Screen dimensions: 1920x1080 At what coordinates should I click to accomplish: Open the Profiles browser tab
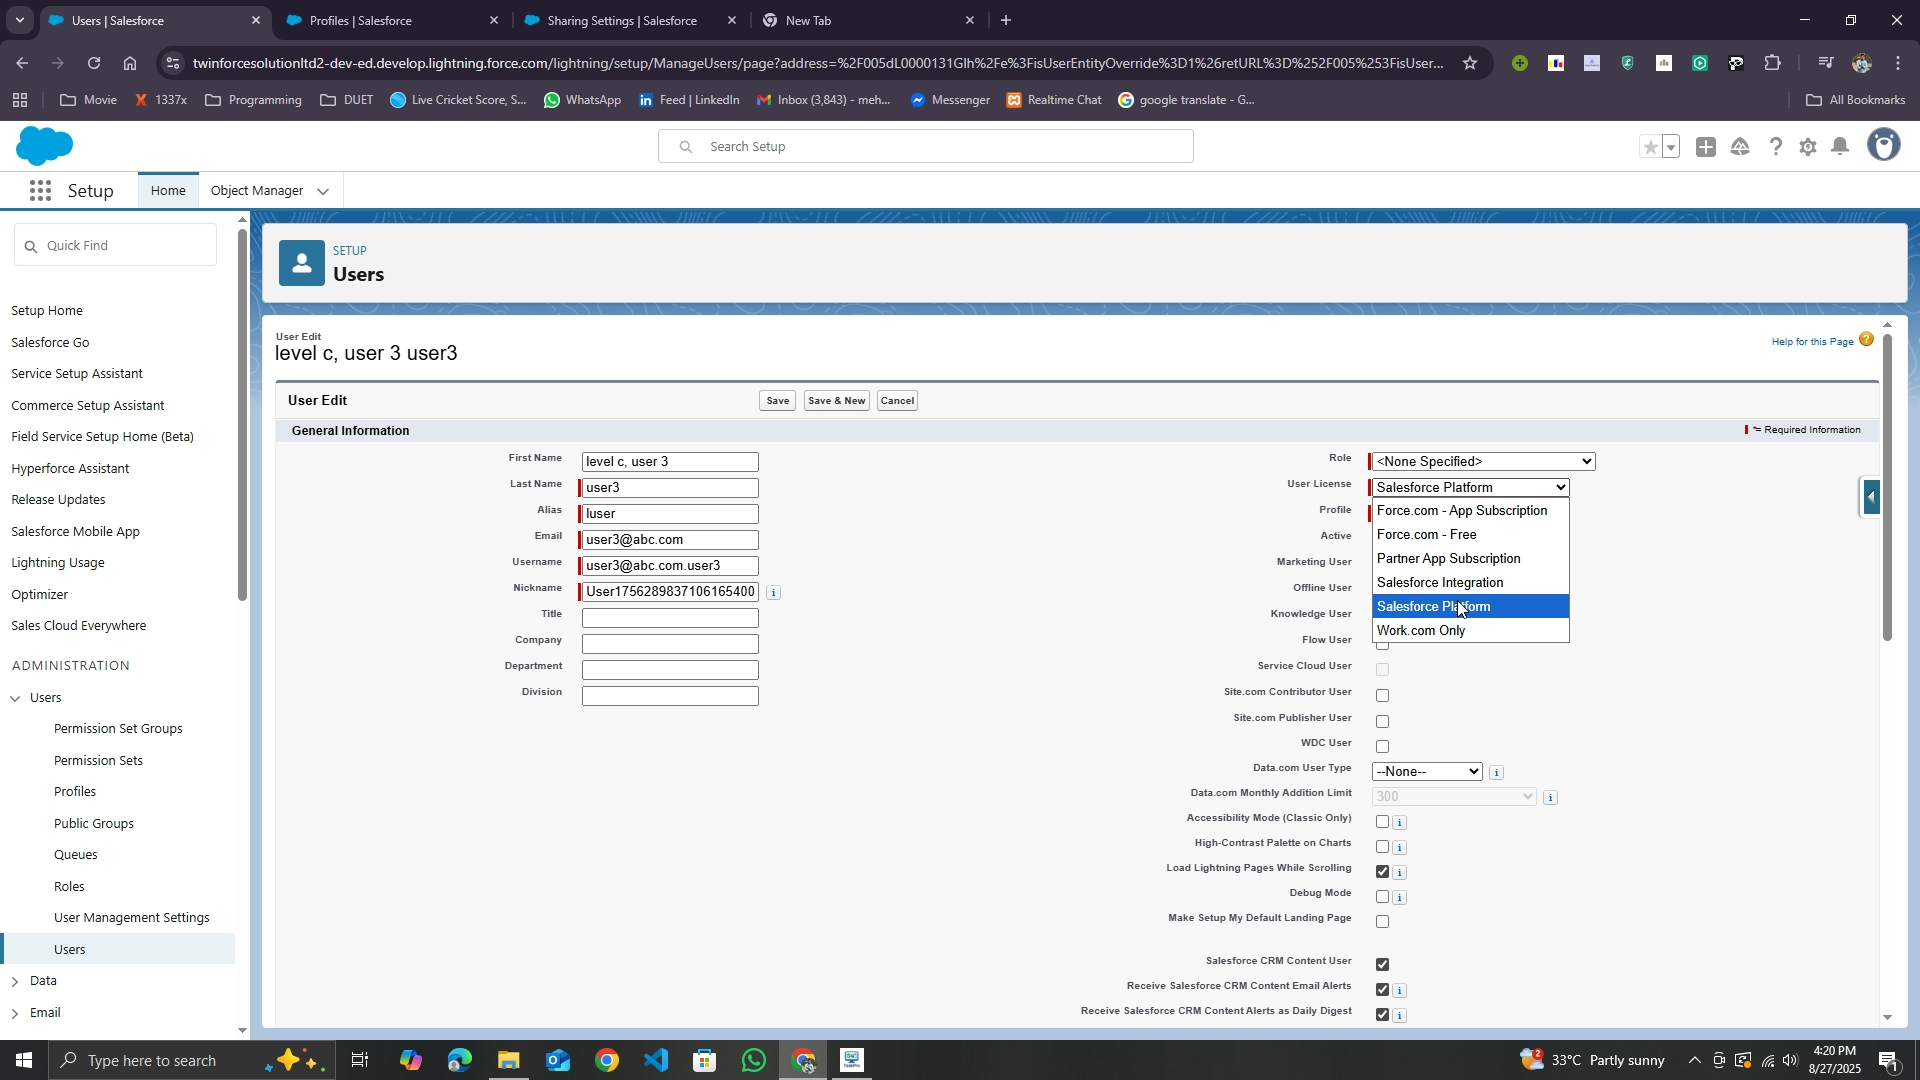pyautogui.click(x=361, y=20)
